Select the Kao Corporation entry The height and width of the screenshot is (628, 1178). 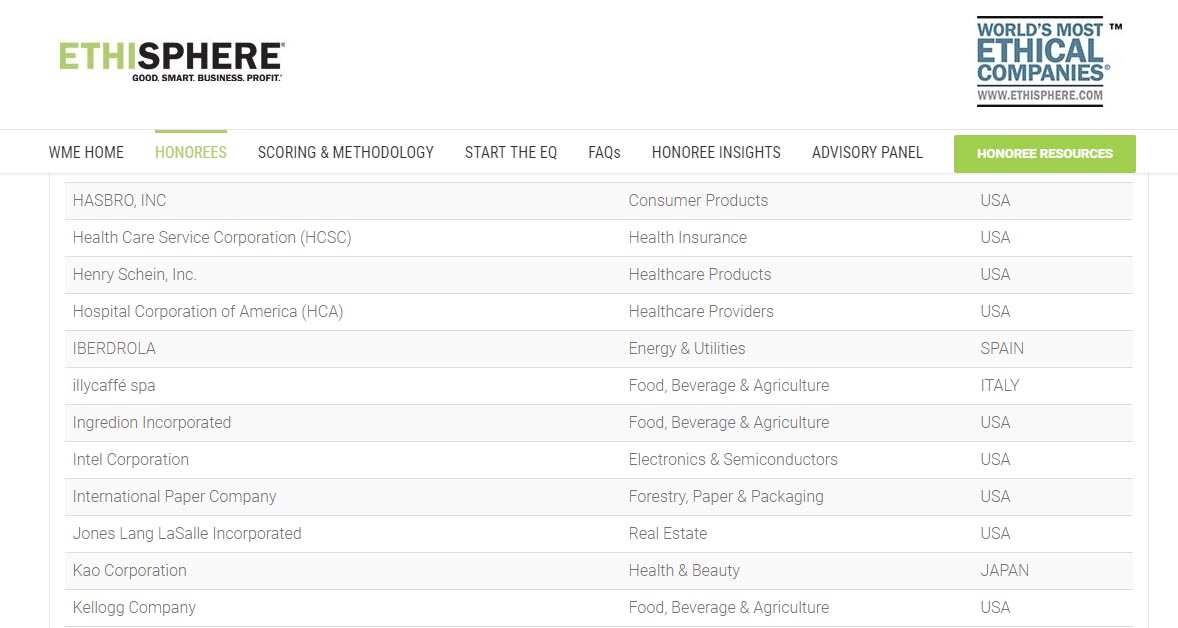129,571
